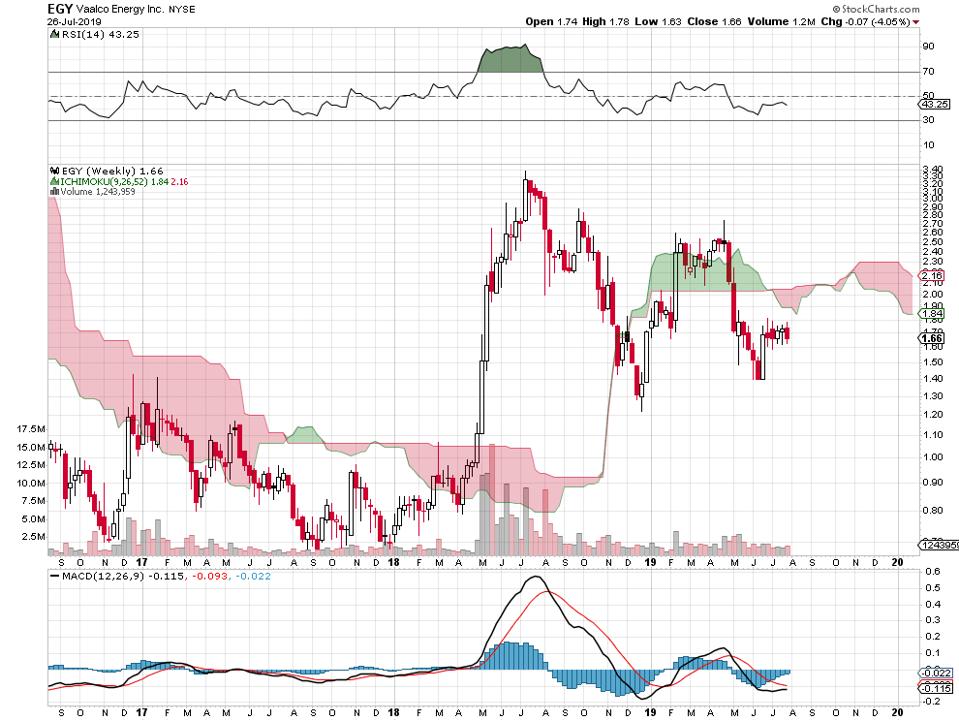Click the black -0.115 tag on MACD axis
Screen dimensions: 959x721
pos(936,689)
